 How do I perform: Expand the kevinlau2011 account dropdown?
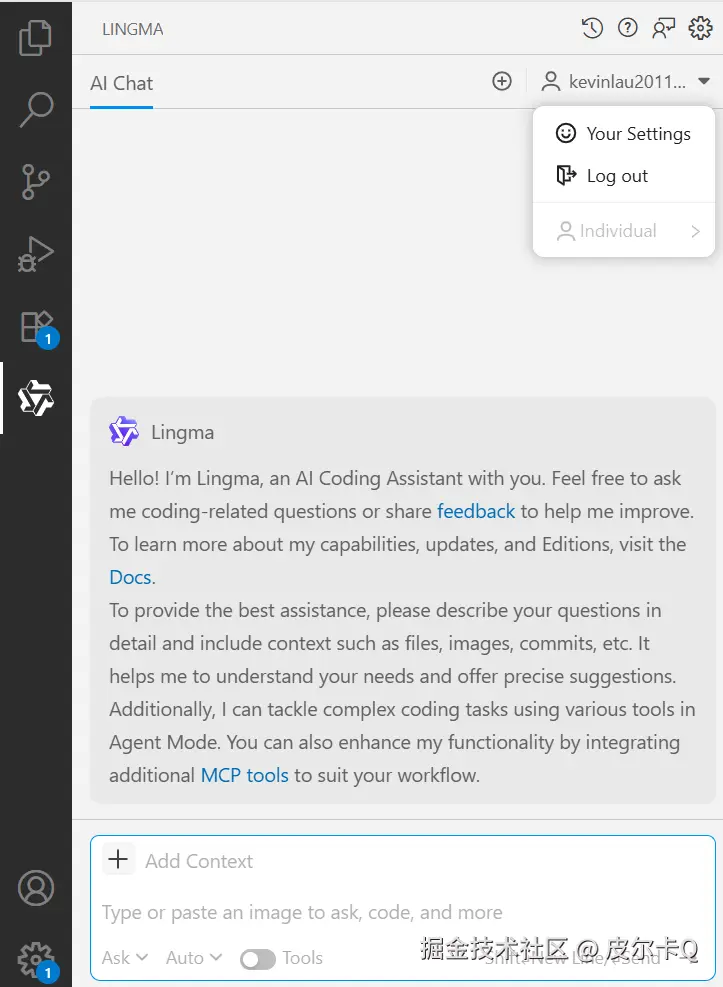click(x=626, y=82)
